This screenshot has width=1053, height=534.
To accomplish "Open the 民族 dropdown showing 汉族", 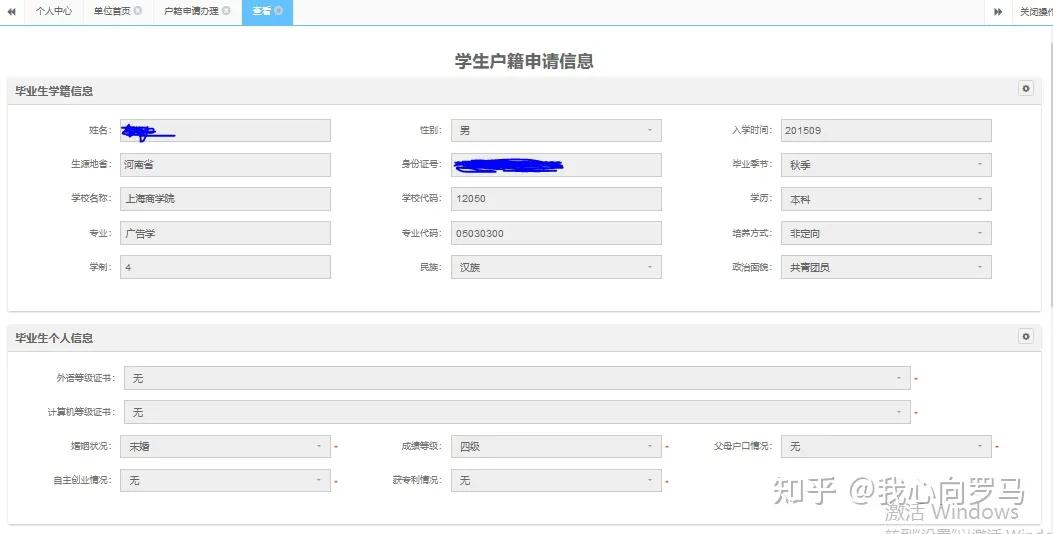I will point(556,267).
